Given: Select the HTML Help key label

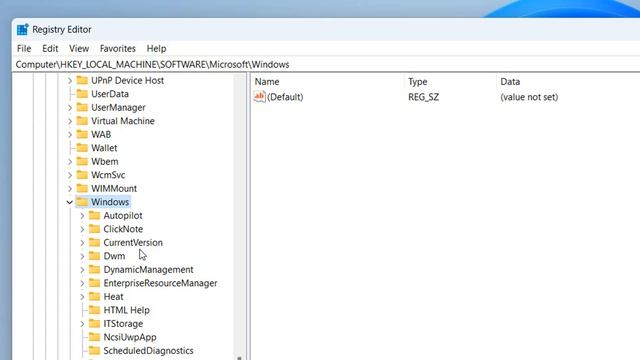Looking at the screenshot, I should click(127, 310).
